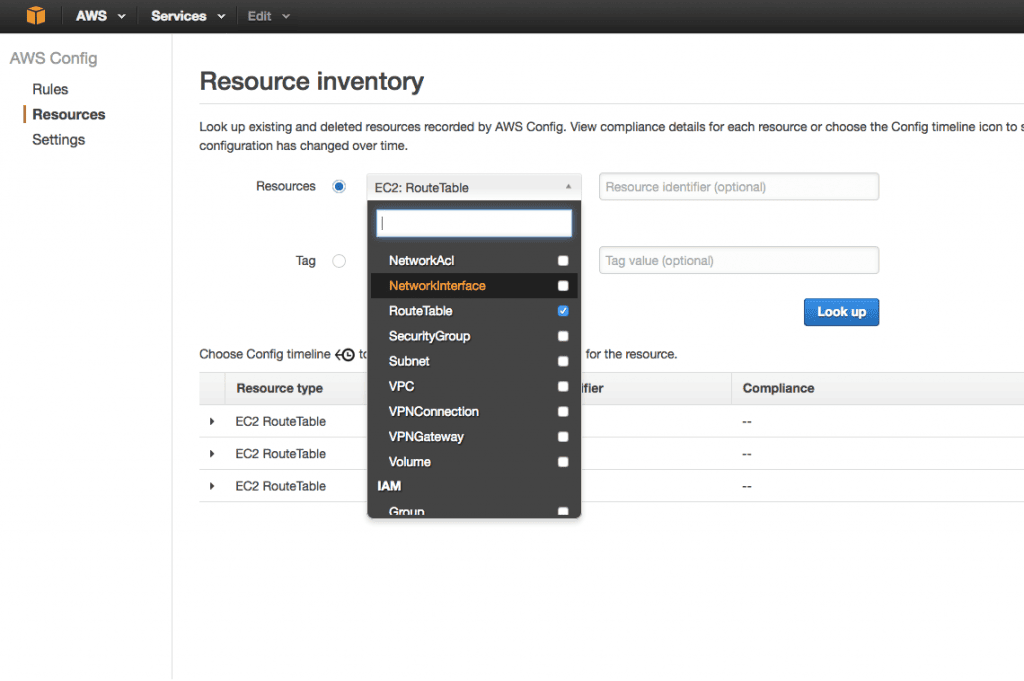Navigate to Rules in the sidebar
Viewport: 1024px width, 681px height.
click(x=49, y=89)
